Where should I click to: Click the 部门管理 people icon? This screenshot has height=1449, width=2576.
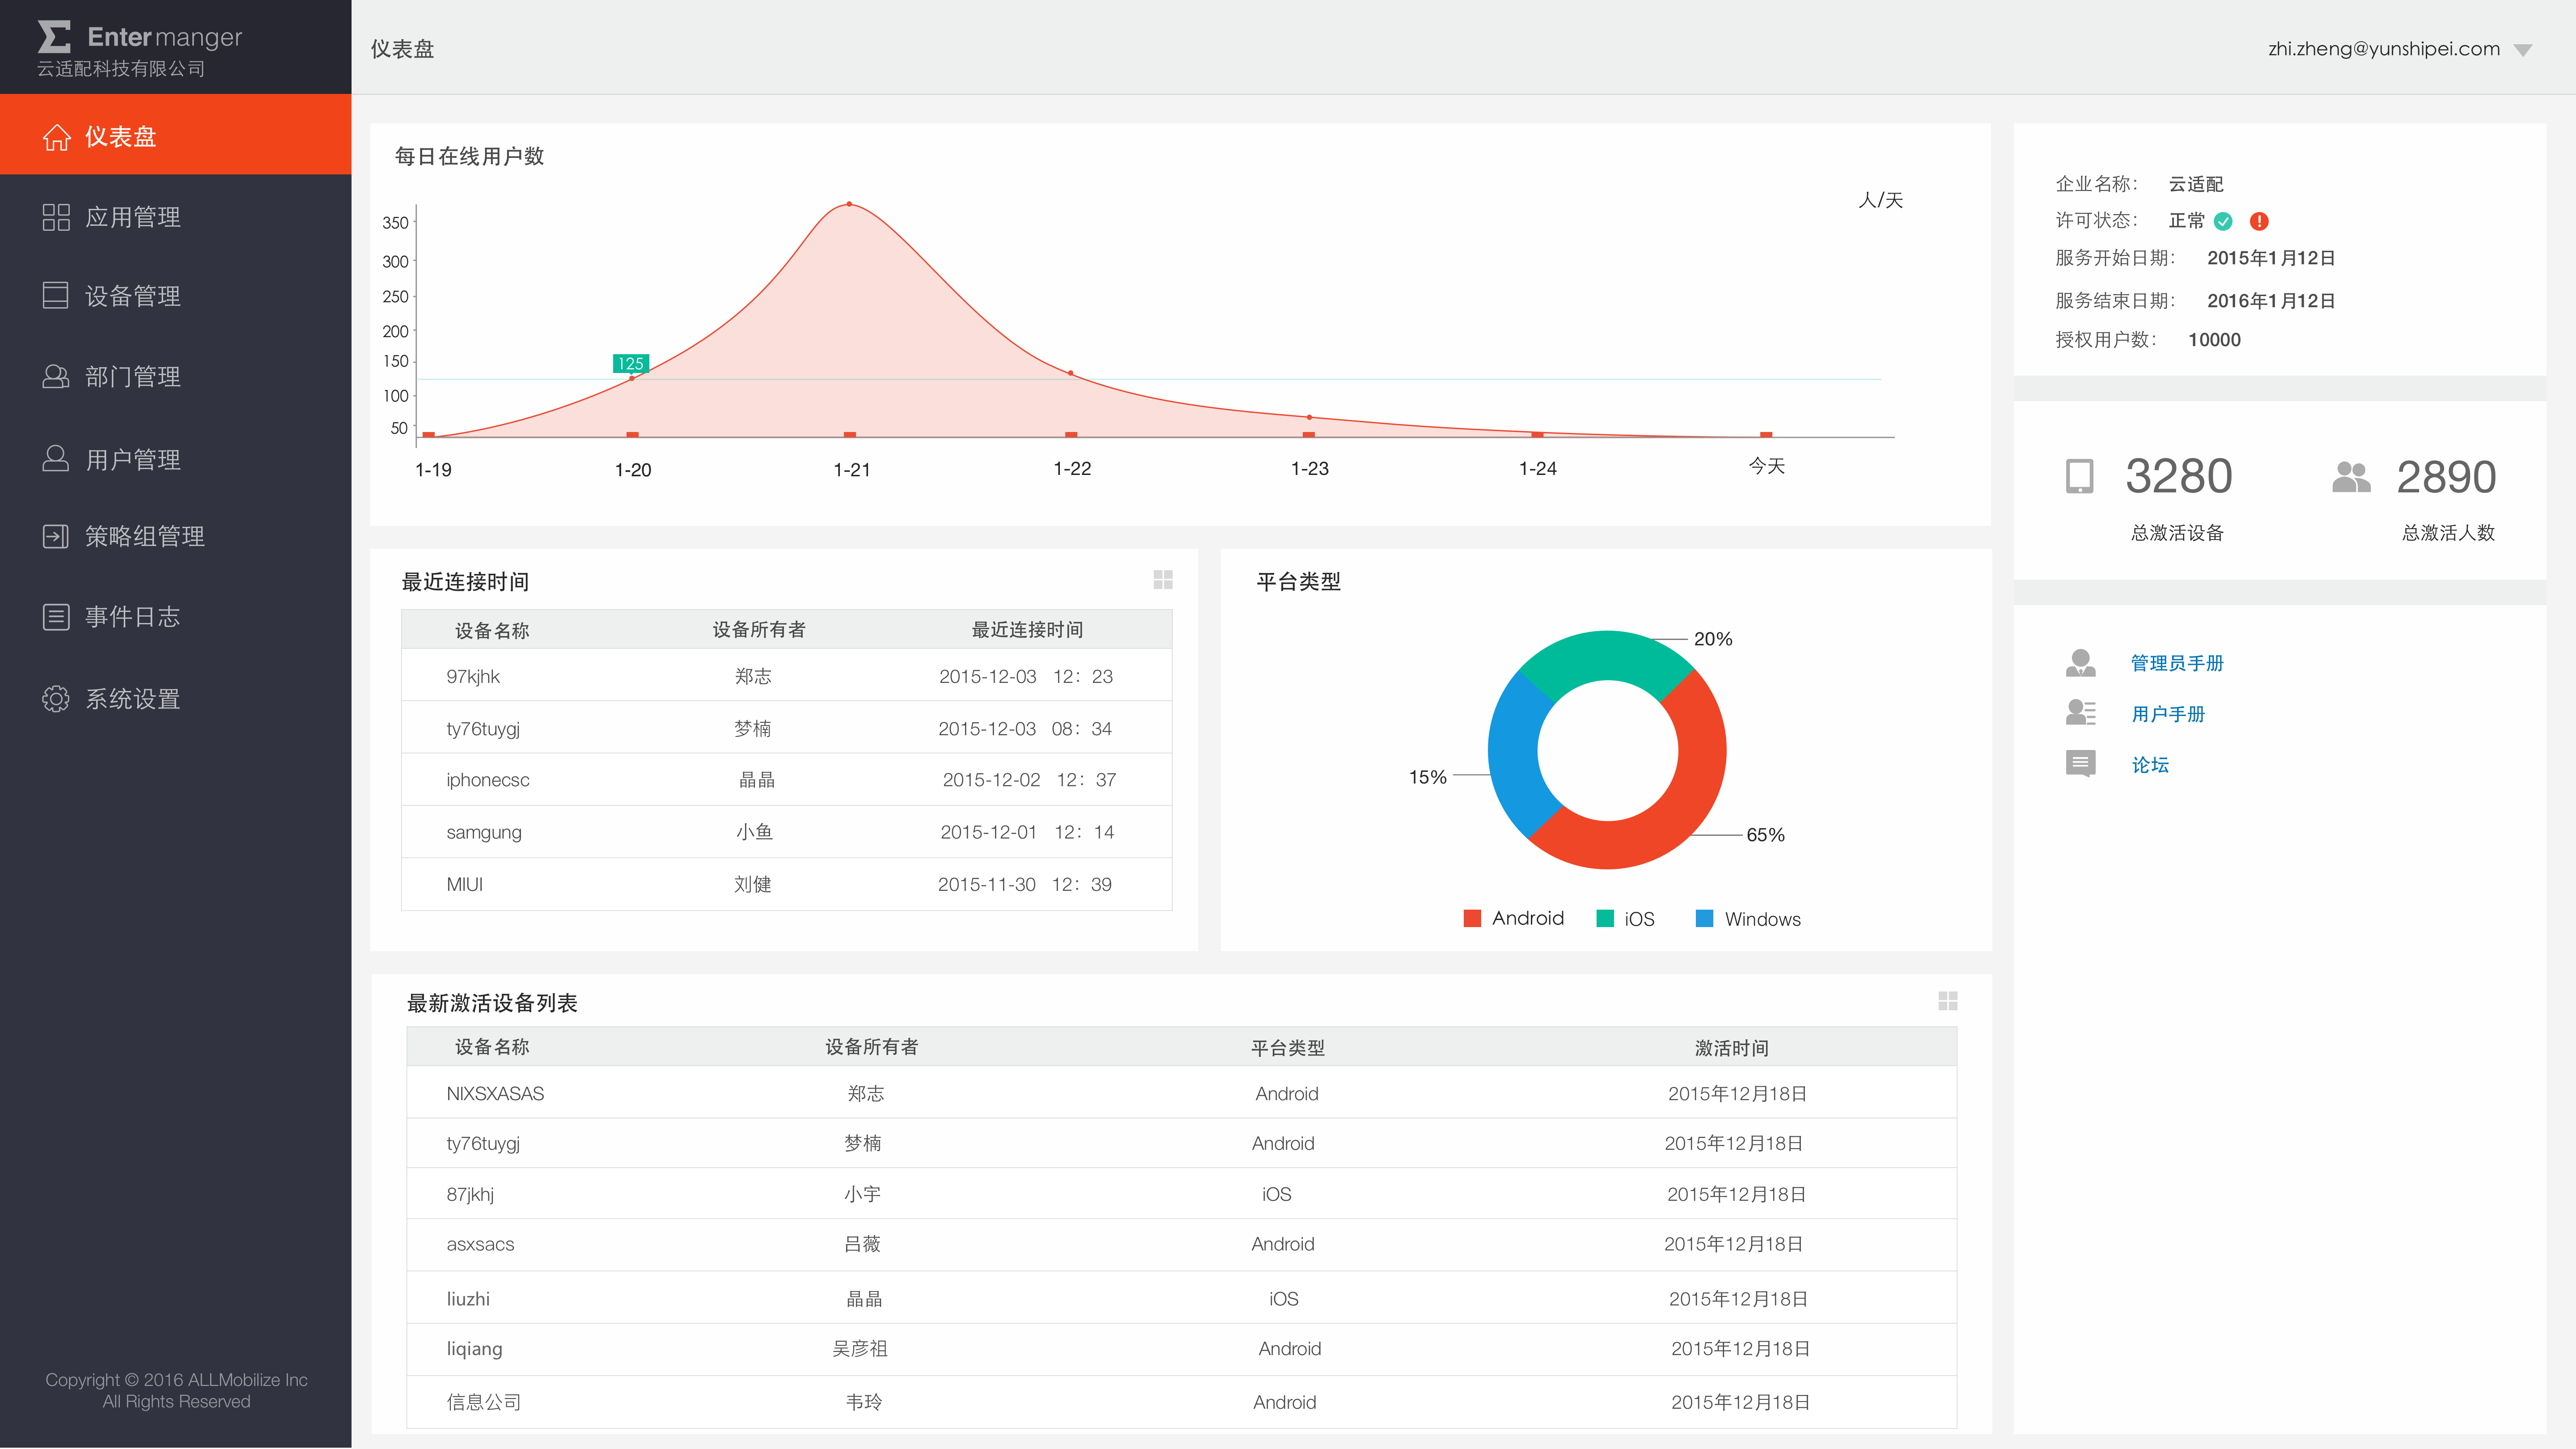[56, 377]
